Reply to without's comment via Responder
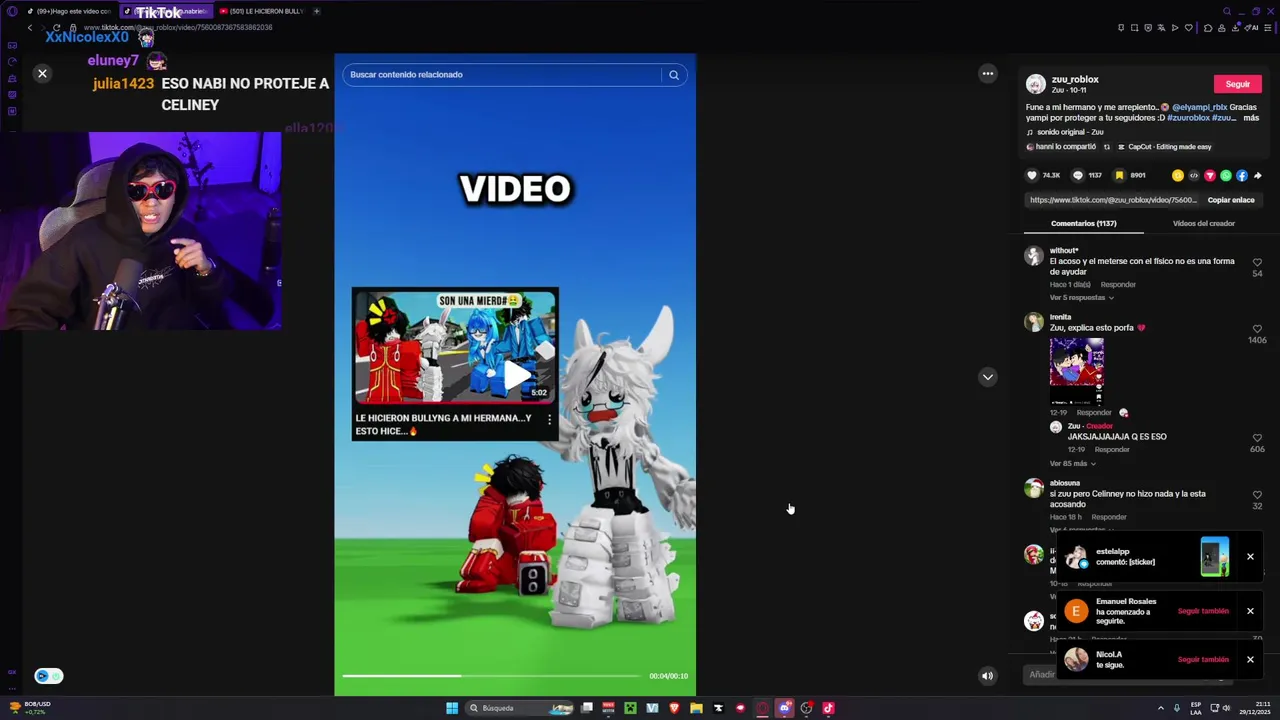This screenshot has height=720, width=1280. (x=1118, y=285)
